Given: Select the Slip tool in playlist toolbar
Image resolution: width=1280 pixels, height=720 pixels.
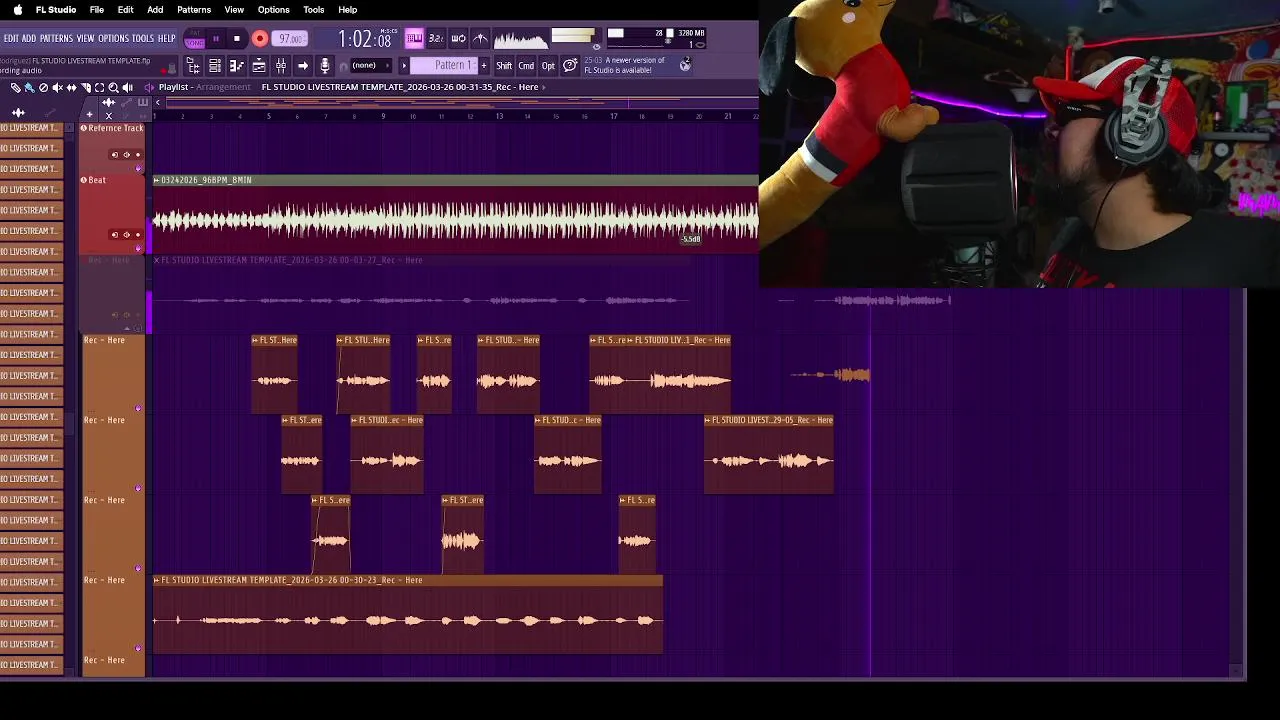Looking at the screenshot, I should click(x=71, y=88).
